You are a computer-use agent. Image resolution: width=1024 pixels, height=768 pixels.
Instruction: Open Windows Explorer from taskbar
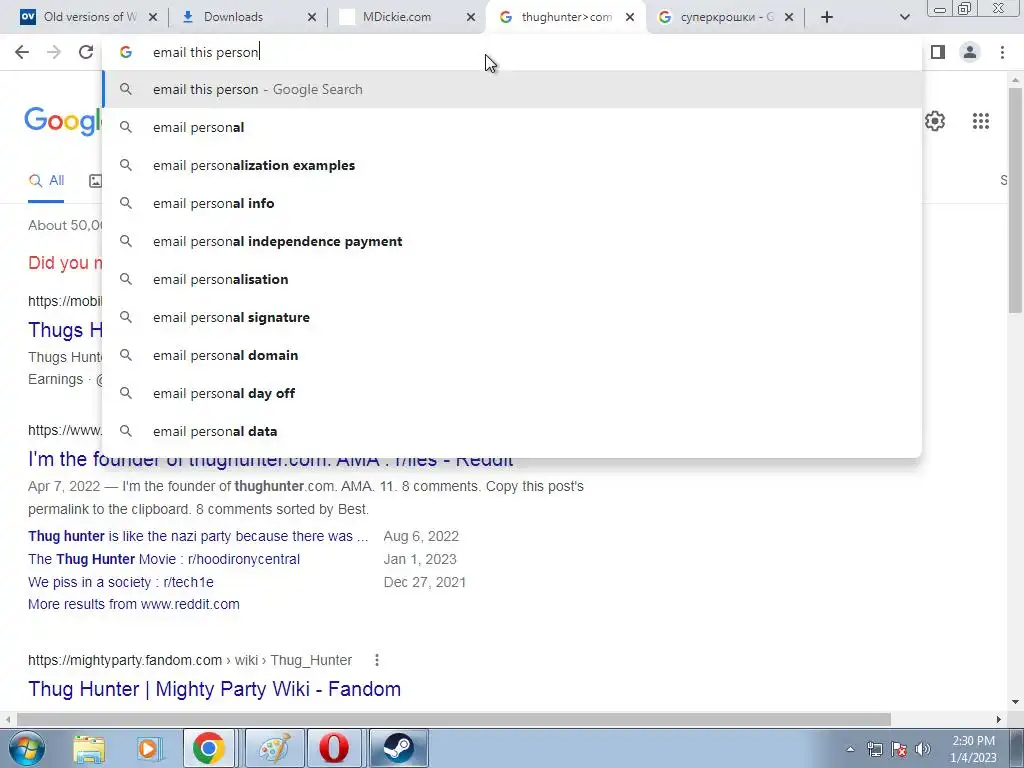coord(89,748)
